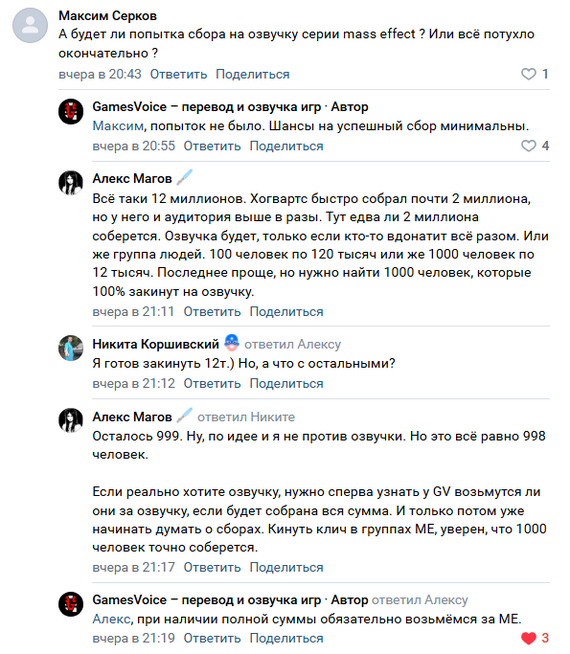Click the mention 'Алекс' in the last reply
Viewport: 570px width, 654px height.
coord(111,619)
